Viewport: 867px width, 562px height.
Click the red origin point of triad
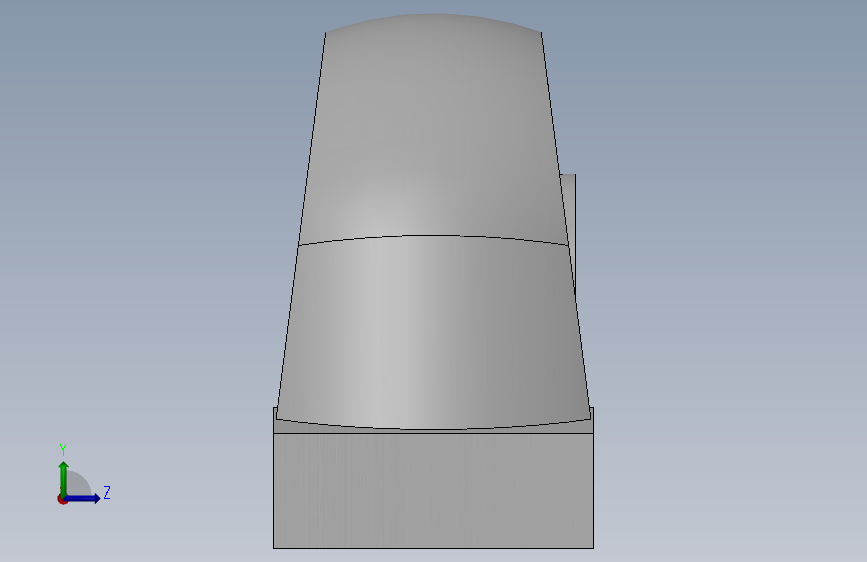coord(62,499)
